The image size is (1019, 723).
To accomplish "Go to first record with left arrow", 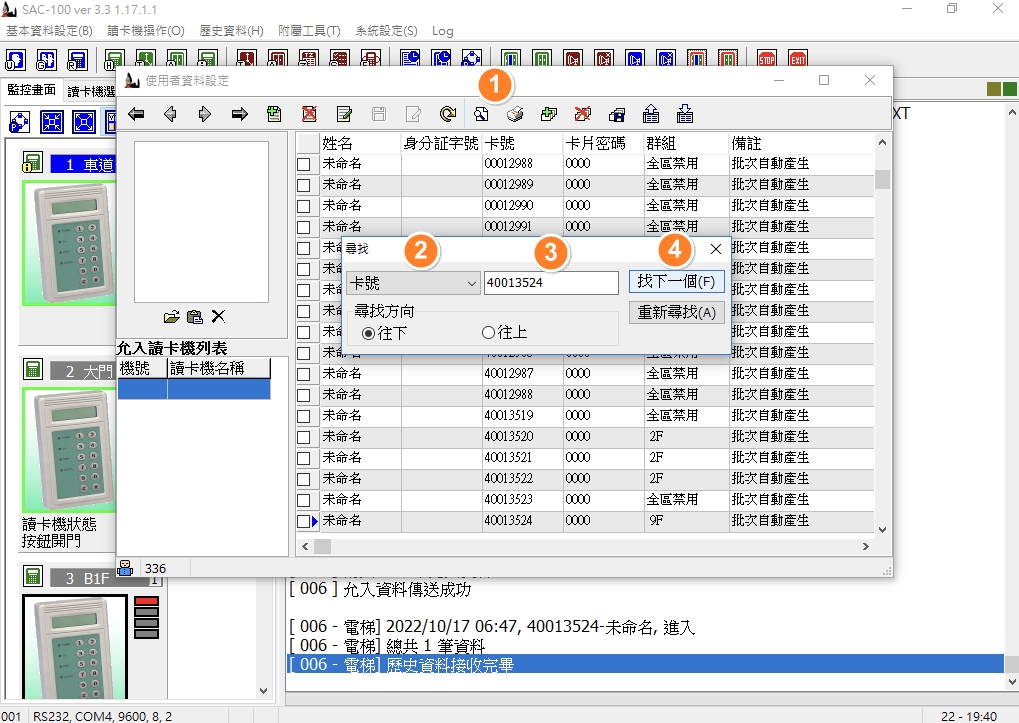I will (x=136, y=114).
